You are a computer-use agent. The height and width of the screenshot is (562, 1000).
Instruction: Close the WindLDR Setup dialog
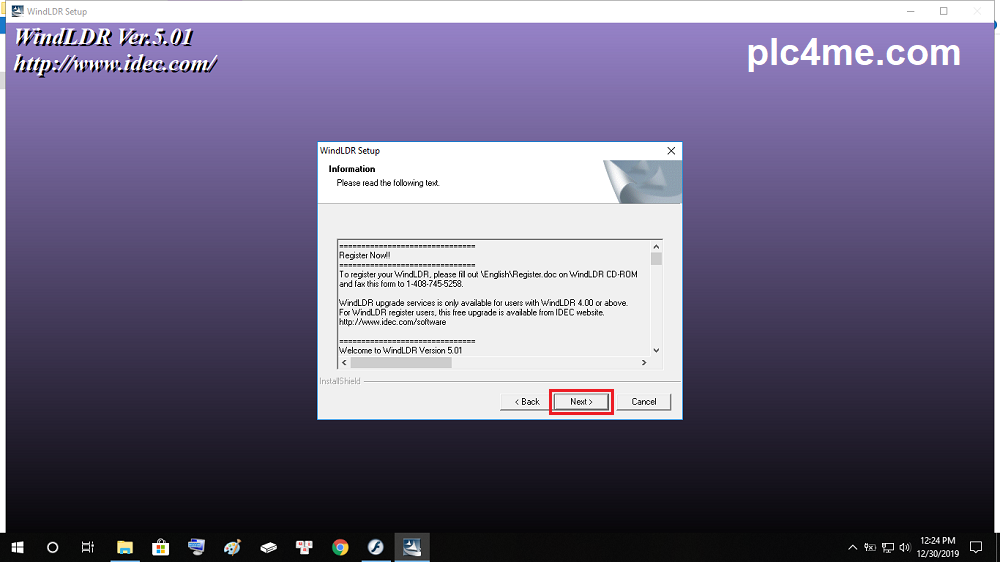coord(671,150)
